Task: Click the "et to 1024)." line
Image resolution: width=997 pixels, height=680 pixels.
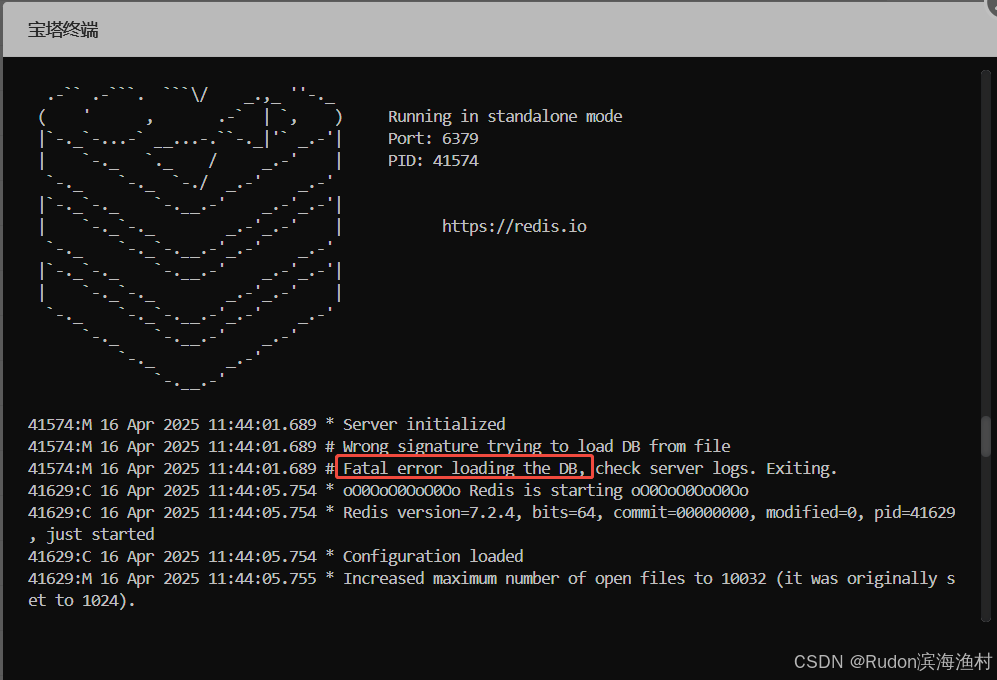Action: (82, 600)
